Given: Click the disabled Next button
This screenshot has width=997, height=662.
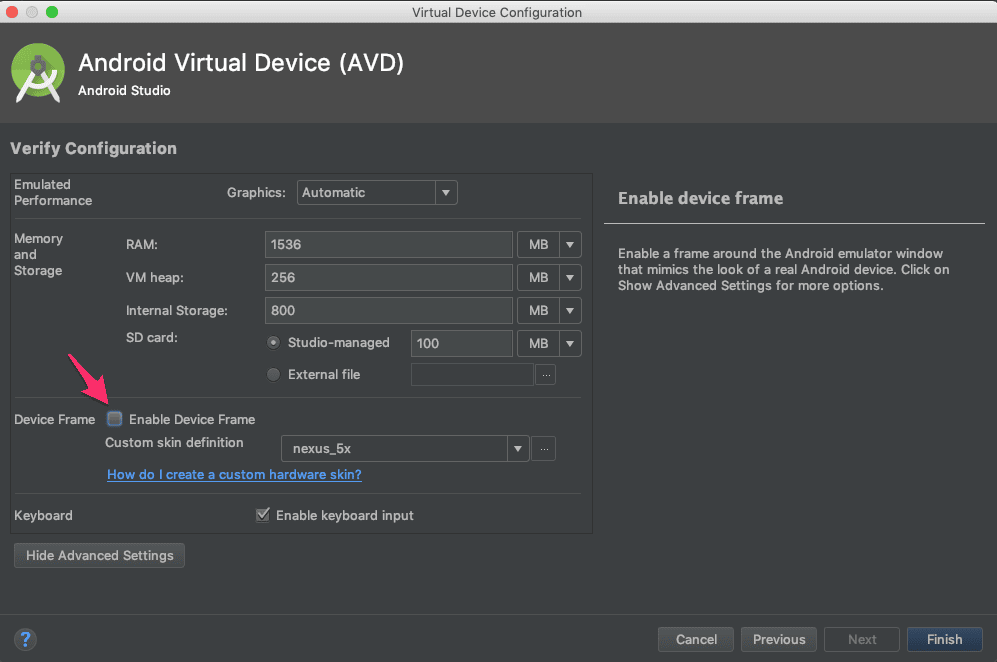Looking at the screenshot, I should (x=862, y=639).
